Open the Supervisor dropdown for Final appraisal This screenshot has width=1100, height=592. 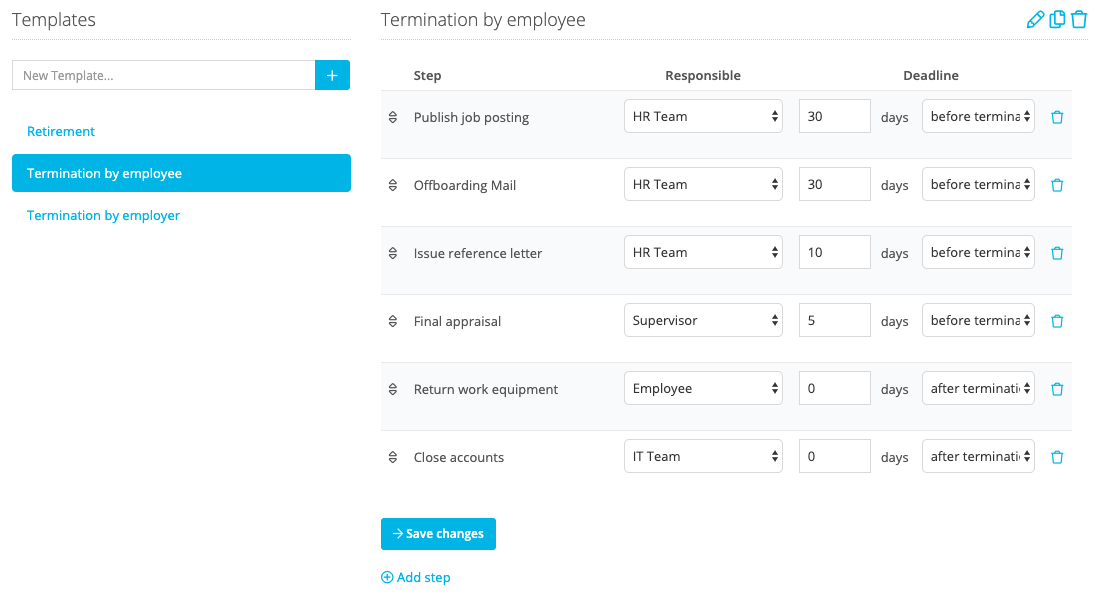(703, 320)
